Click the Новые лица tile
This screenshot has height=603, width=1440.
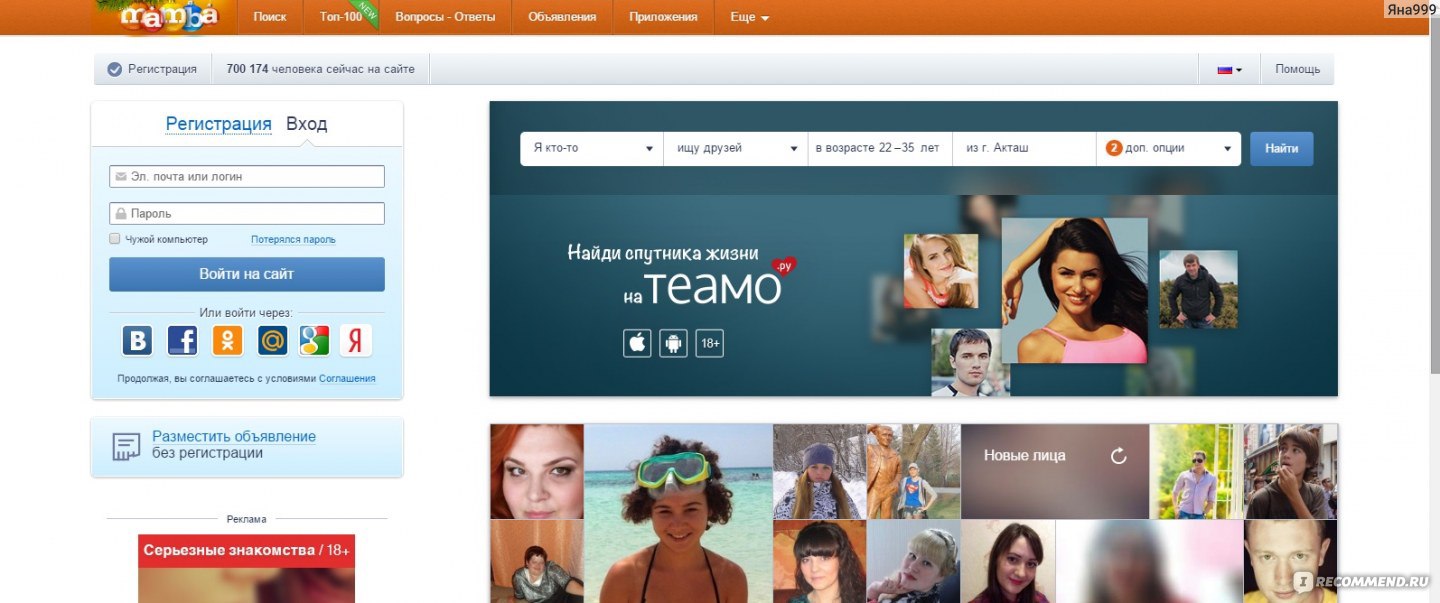coord(1055,471)
